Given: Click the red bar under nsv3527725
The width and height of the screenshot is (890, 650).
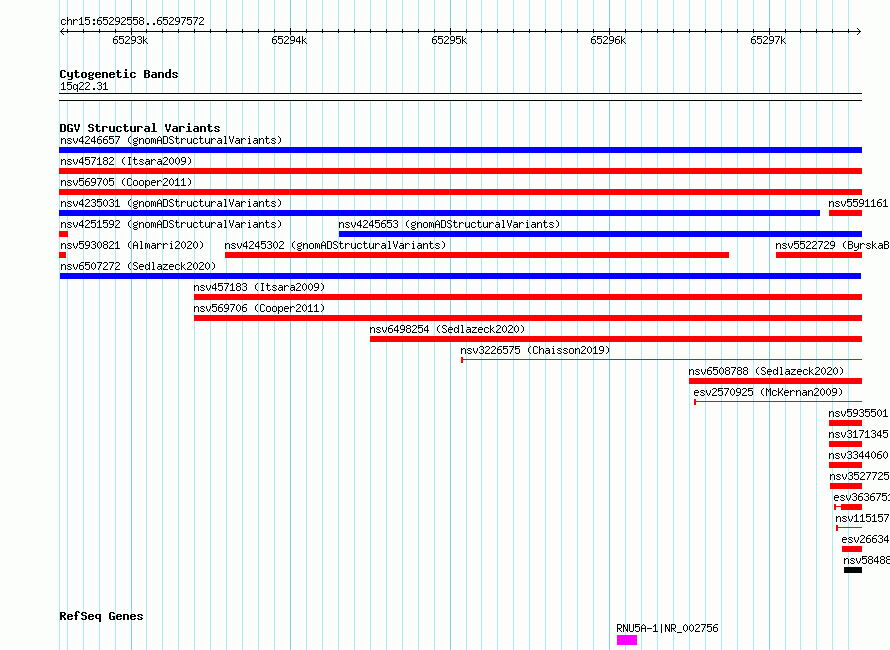Looking at the screenshot, I should (846, 486).
